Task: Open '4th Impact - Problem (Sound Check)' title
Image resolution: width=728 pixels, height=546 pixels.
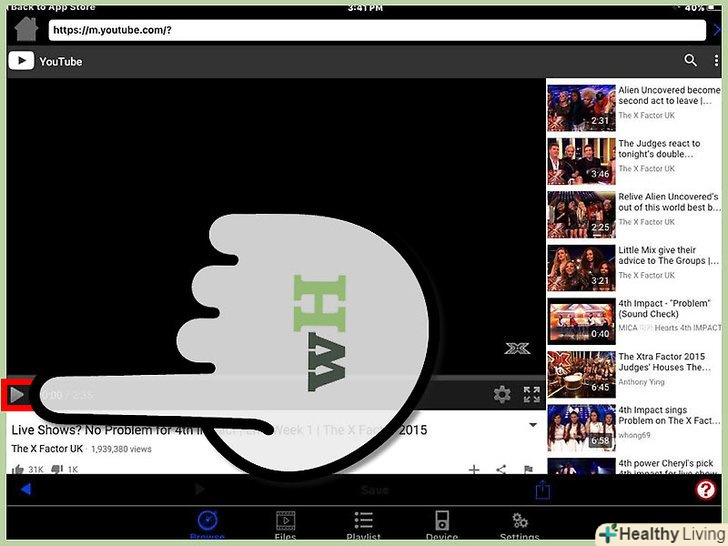Action: (664, 309)
